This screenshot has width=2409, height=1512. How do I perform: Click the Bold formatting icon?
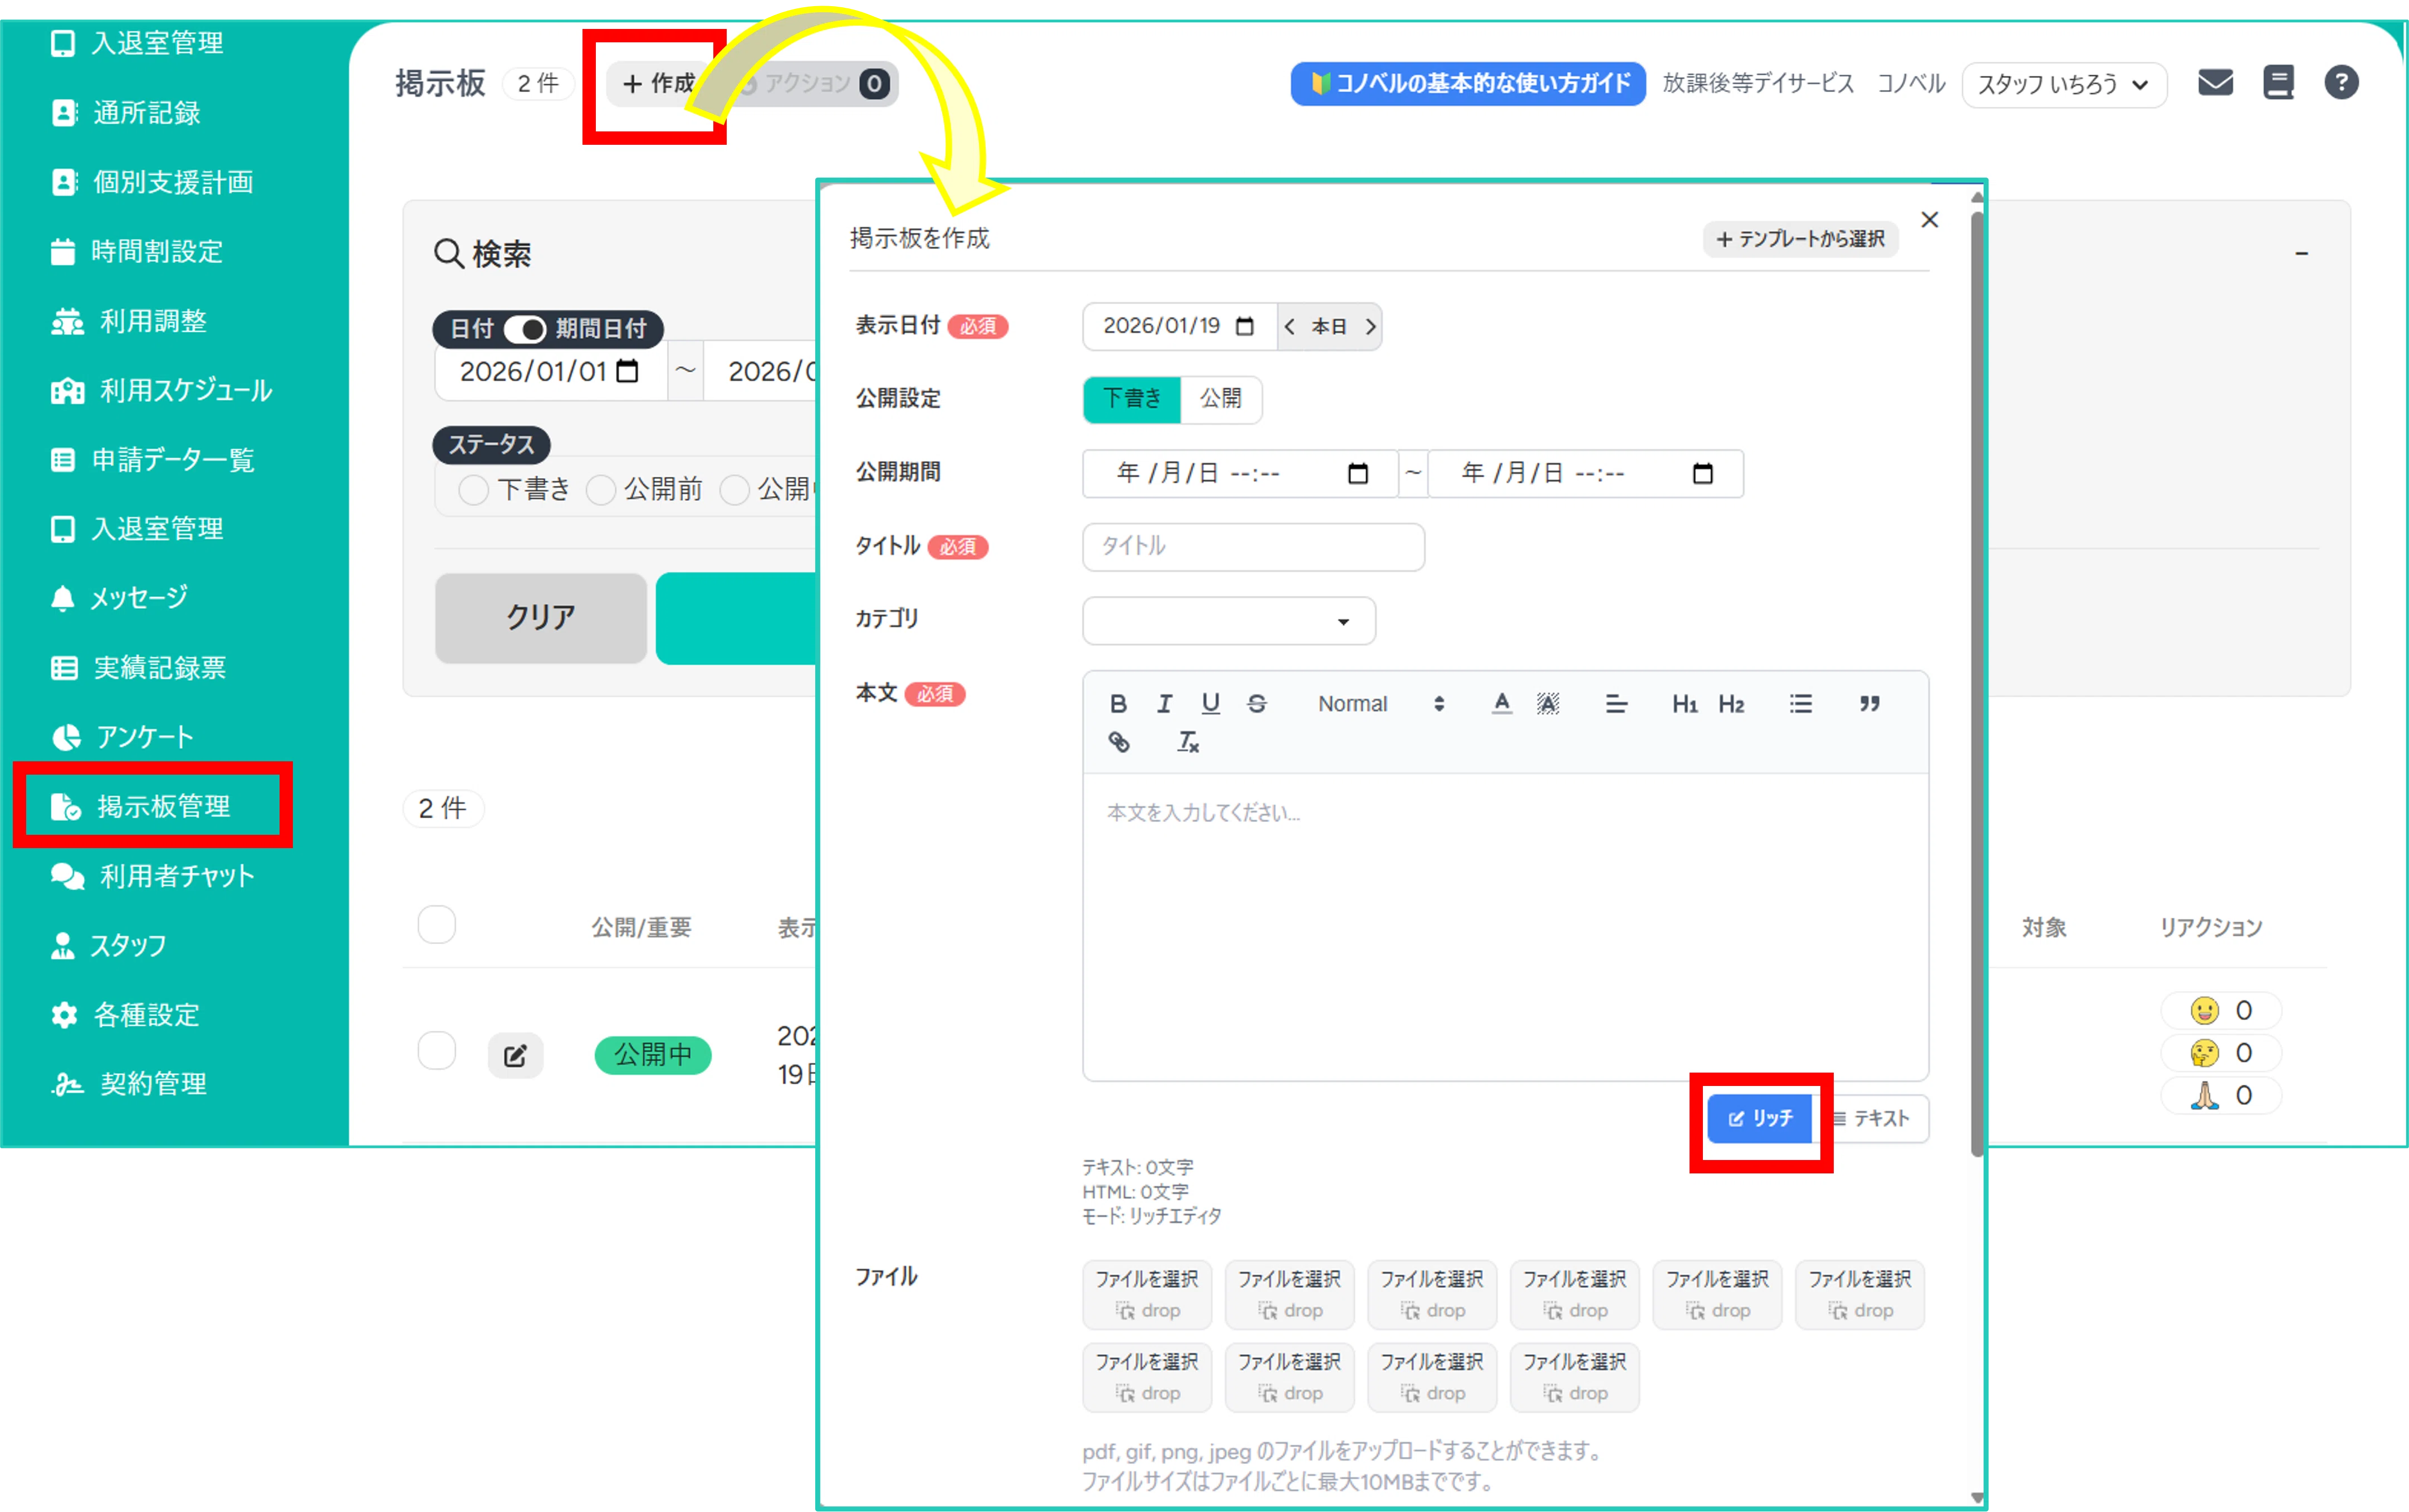tap(1118, 704)
